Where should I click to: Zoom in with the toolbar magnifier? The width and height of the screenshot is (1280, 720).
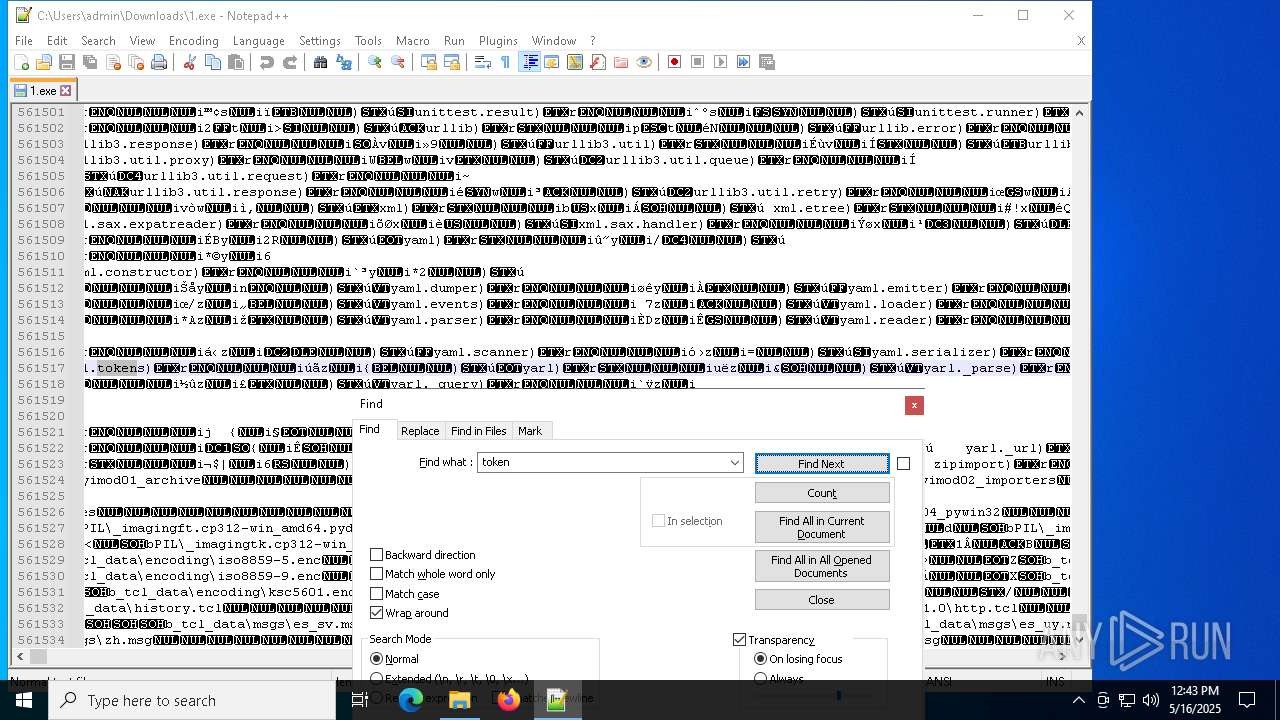pos(374,62)
